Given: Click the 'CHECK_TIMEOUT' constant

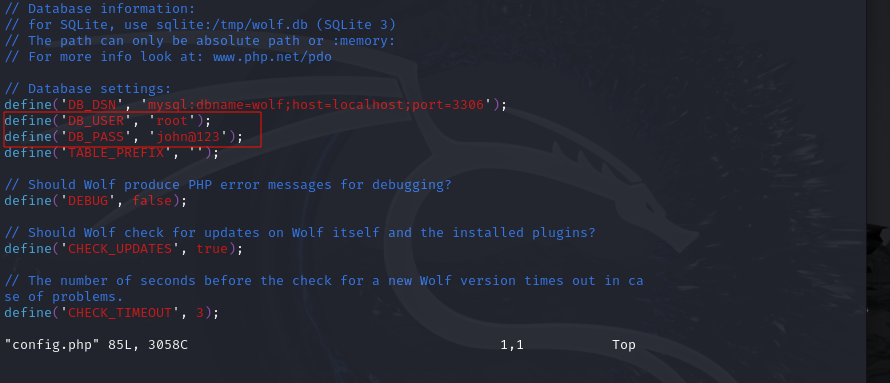Looking at the screenshot, I should click(120, 313).
